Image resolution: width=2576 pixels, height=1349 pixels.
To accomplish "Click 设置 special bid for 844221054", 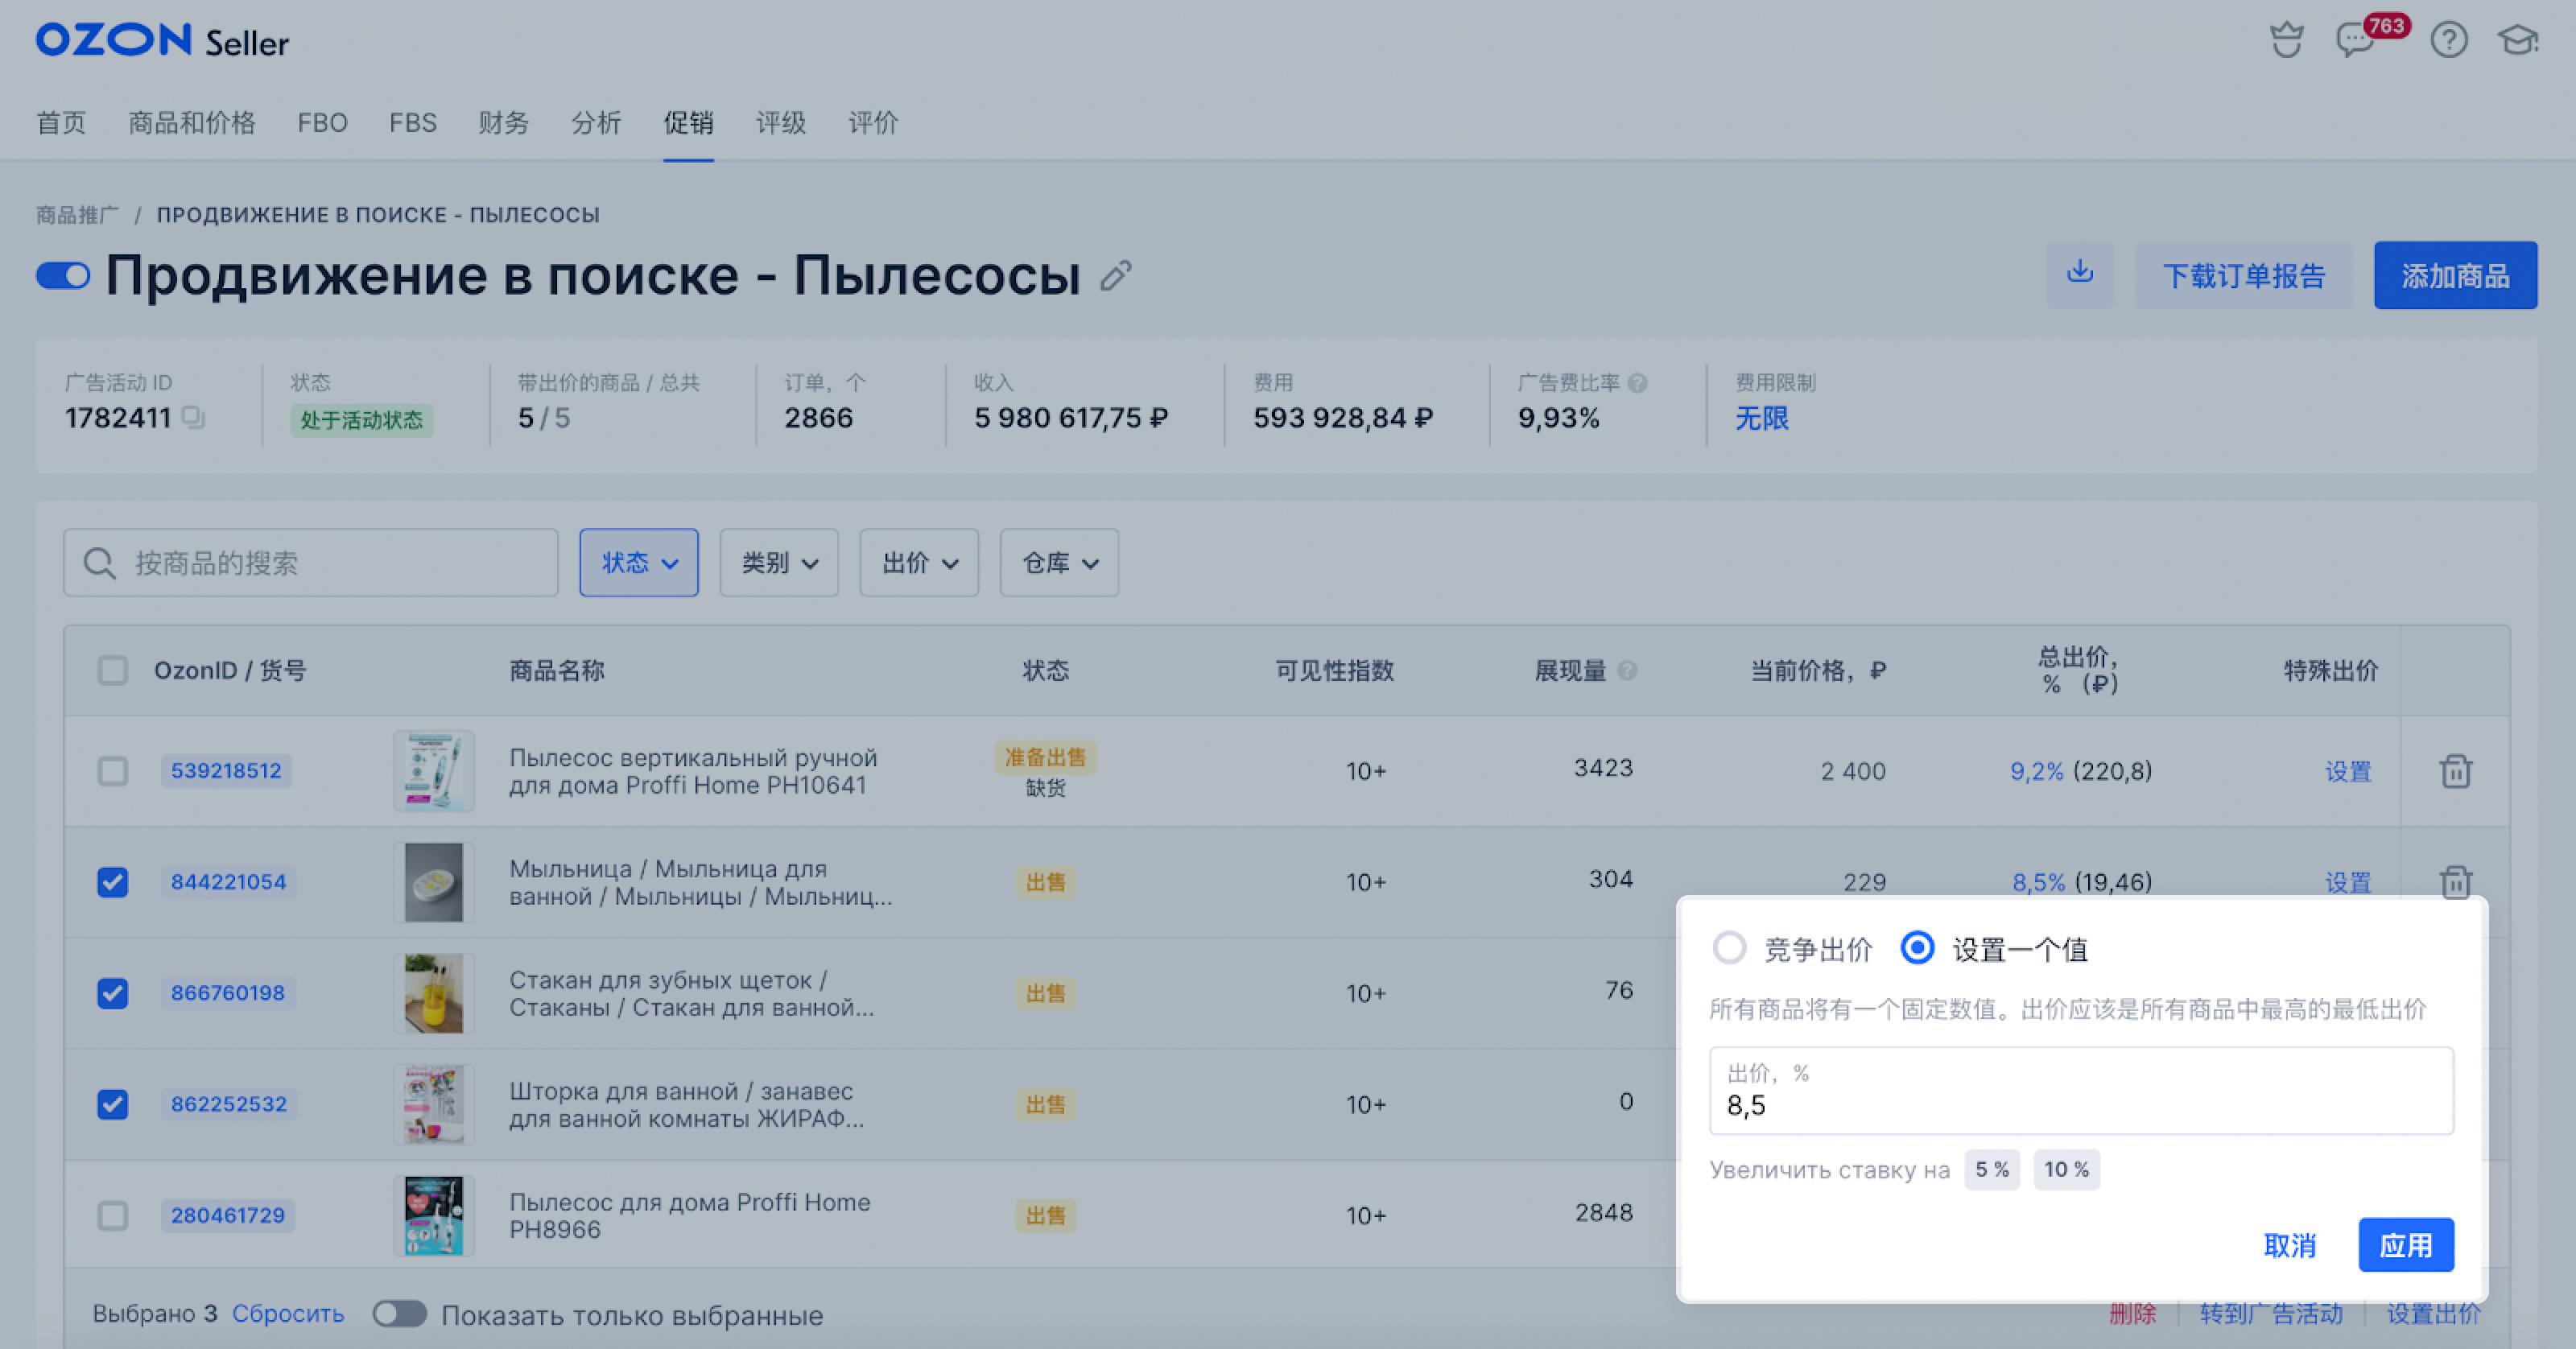I will click(2347, 881).
